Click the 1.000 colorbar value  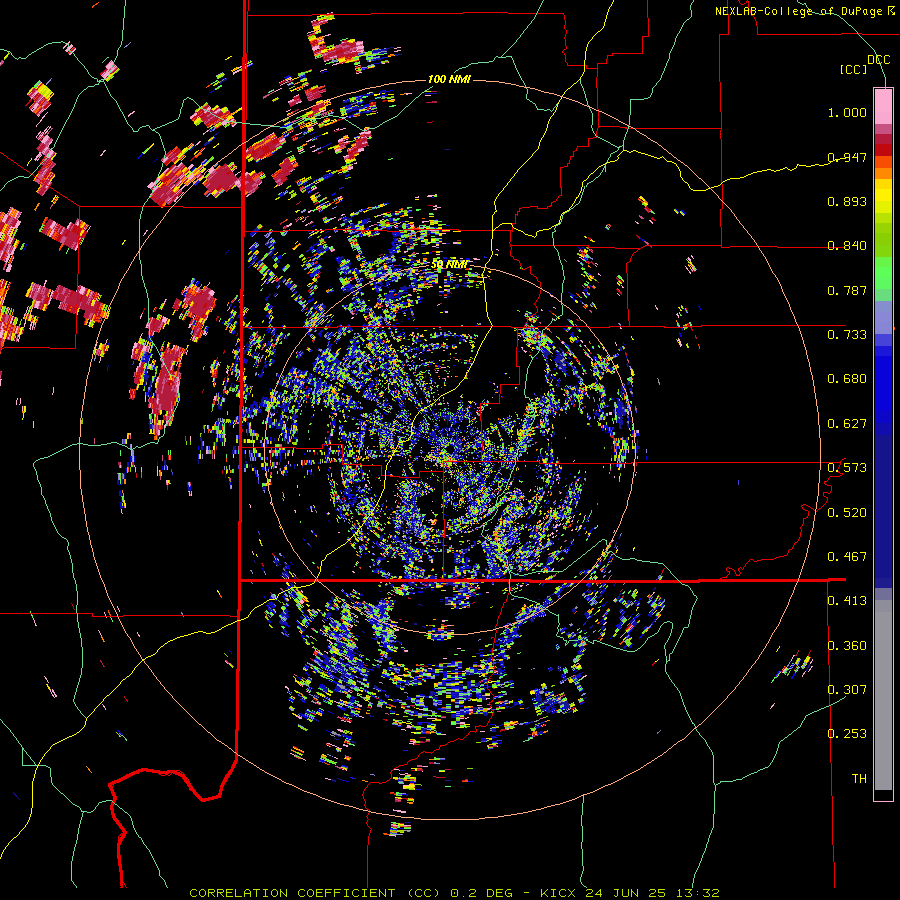click(x=847, y=112)
